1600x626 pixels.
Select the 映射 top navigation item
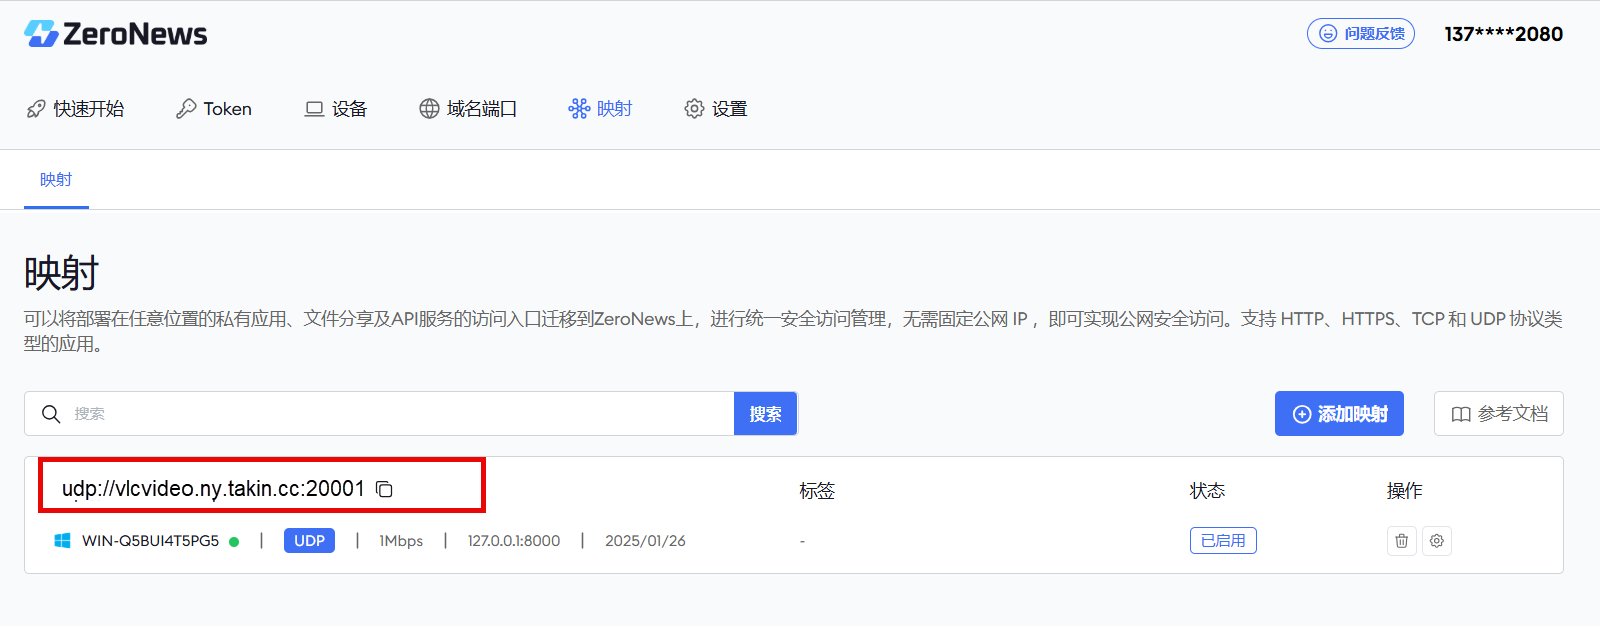tap(600, 109)
